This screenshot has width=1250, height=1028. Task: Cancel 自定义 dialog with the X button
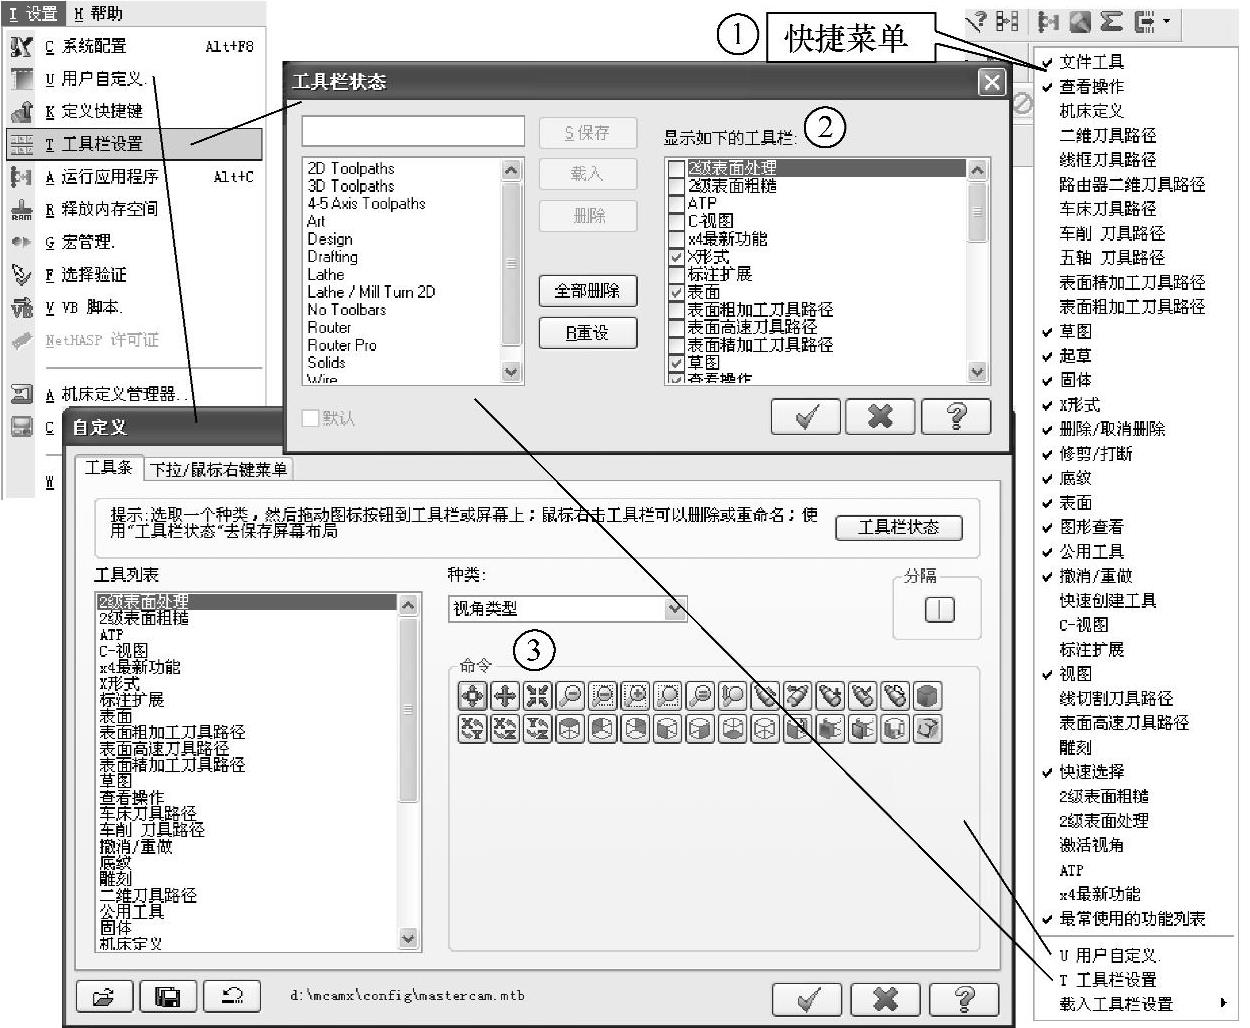tap(885, 998)
